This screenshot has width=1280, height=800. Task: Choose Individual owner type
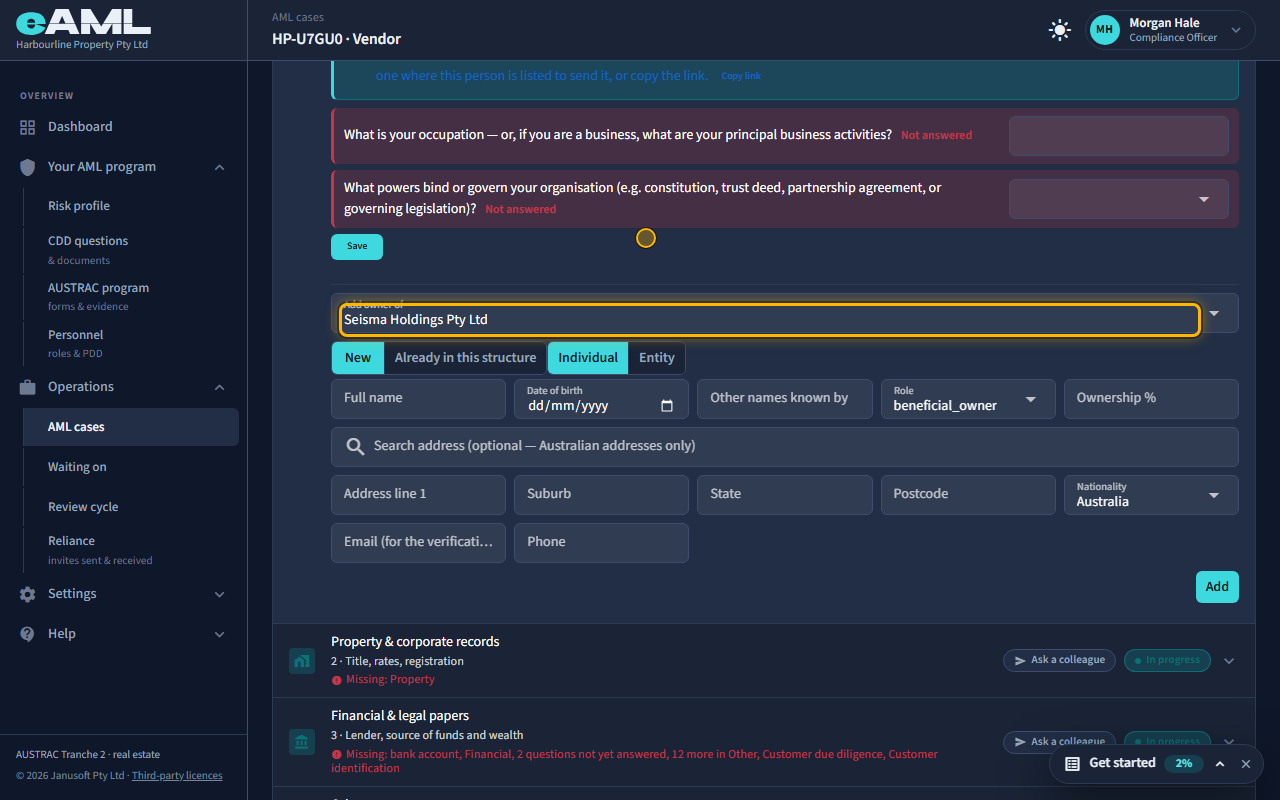(588, 358)
